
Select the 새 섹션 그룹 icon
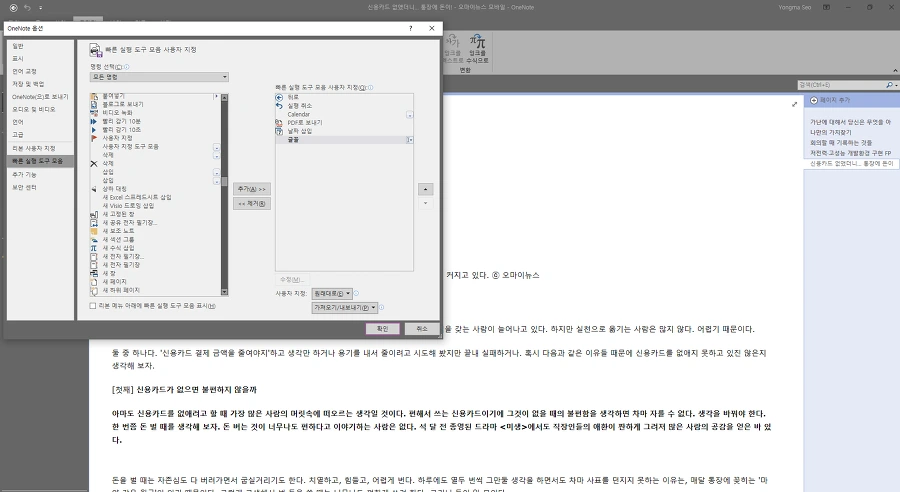[x=94, y=239]
